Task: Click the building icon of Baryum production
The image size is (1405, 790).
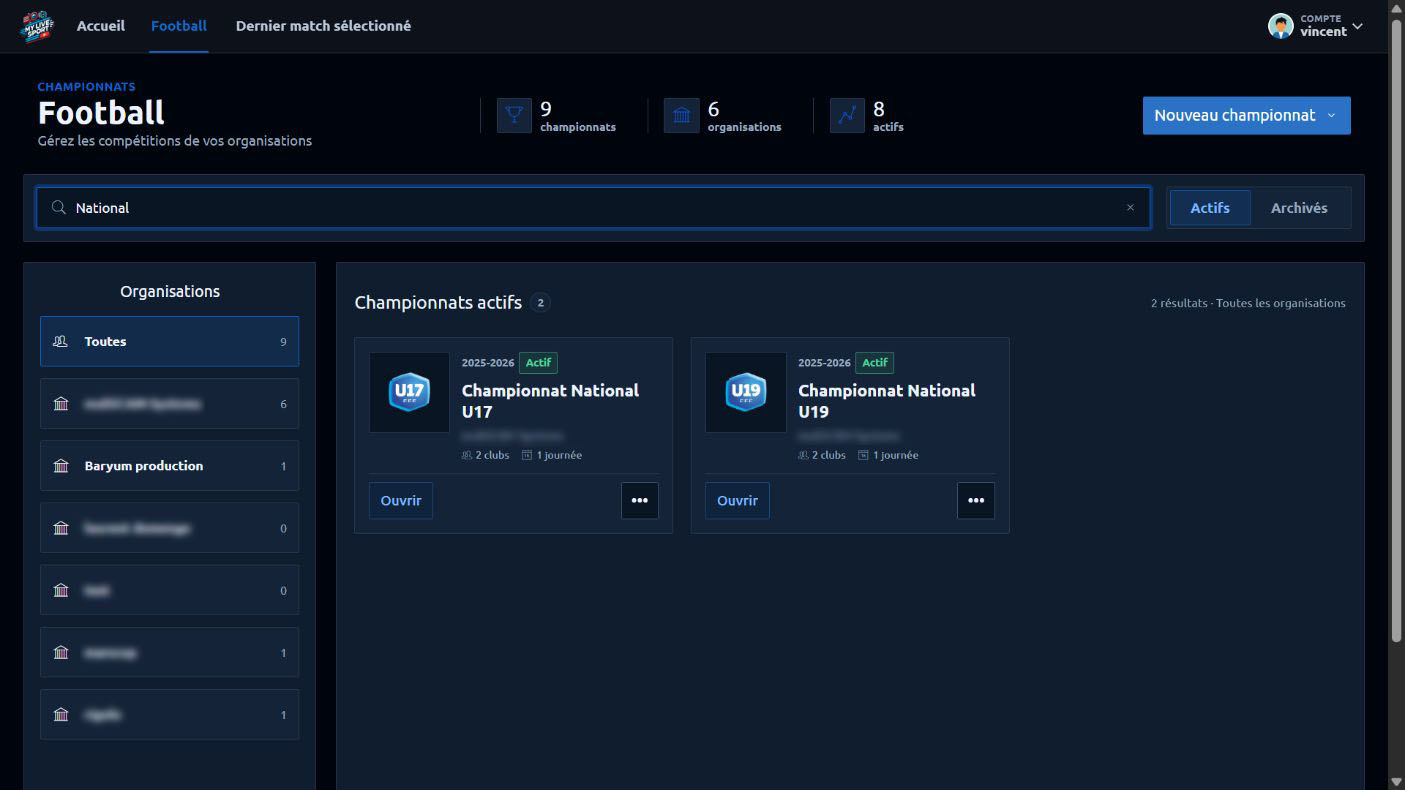Action: point(61,466)
